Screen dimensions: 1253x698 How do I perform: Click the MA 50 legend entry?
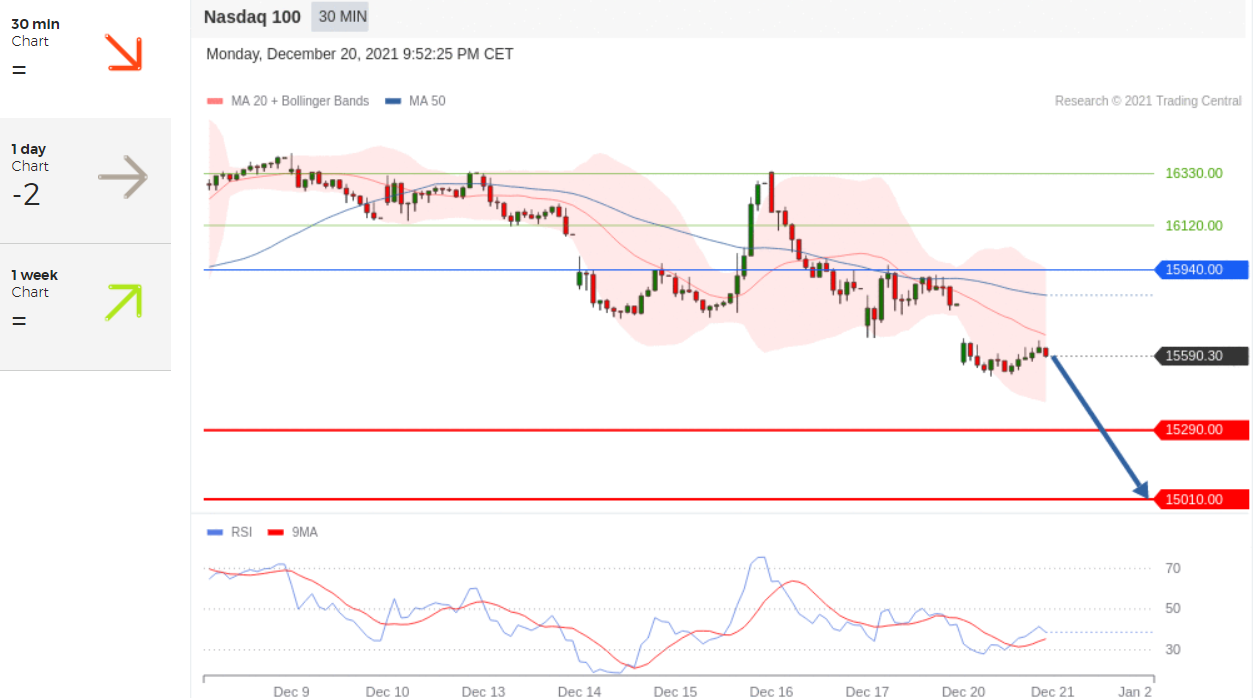click(x=415, y=101)
